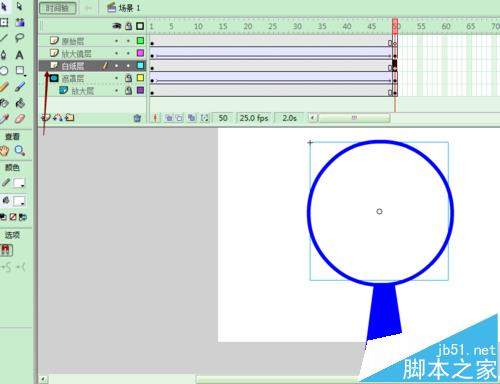
Task: Toggle visibility of all layers via eye header
Action: [x=117, y=26]
